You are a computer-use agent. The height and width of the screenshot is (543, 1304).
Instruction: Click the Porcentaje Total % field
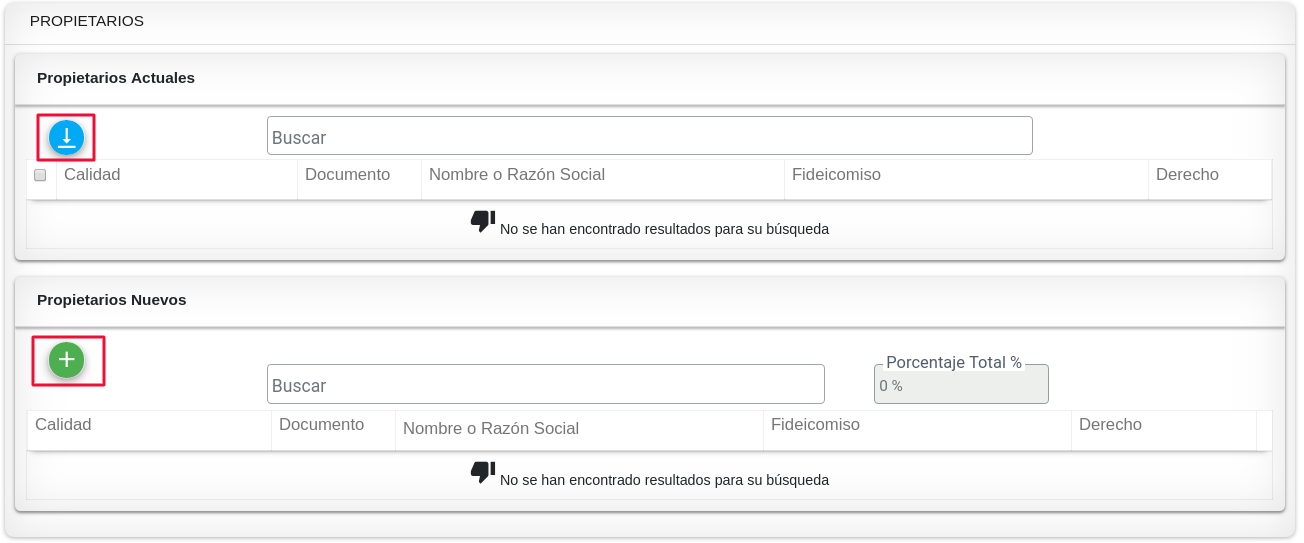[x=961, y=384]
